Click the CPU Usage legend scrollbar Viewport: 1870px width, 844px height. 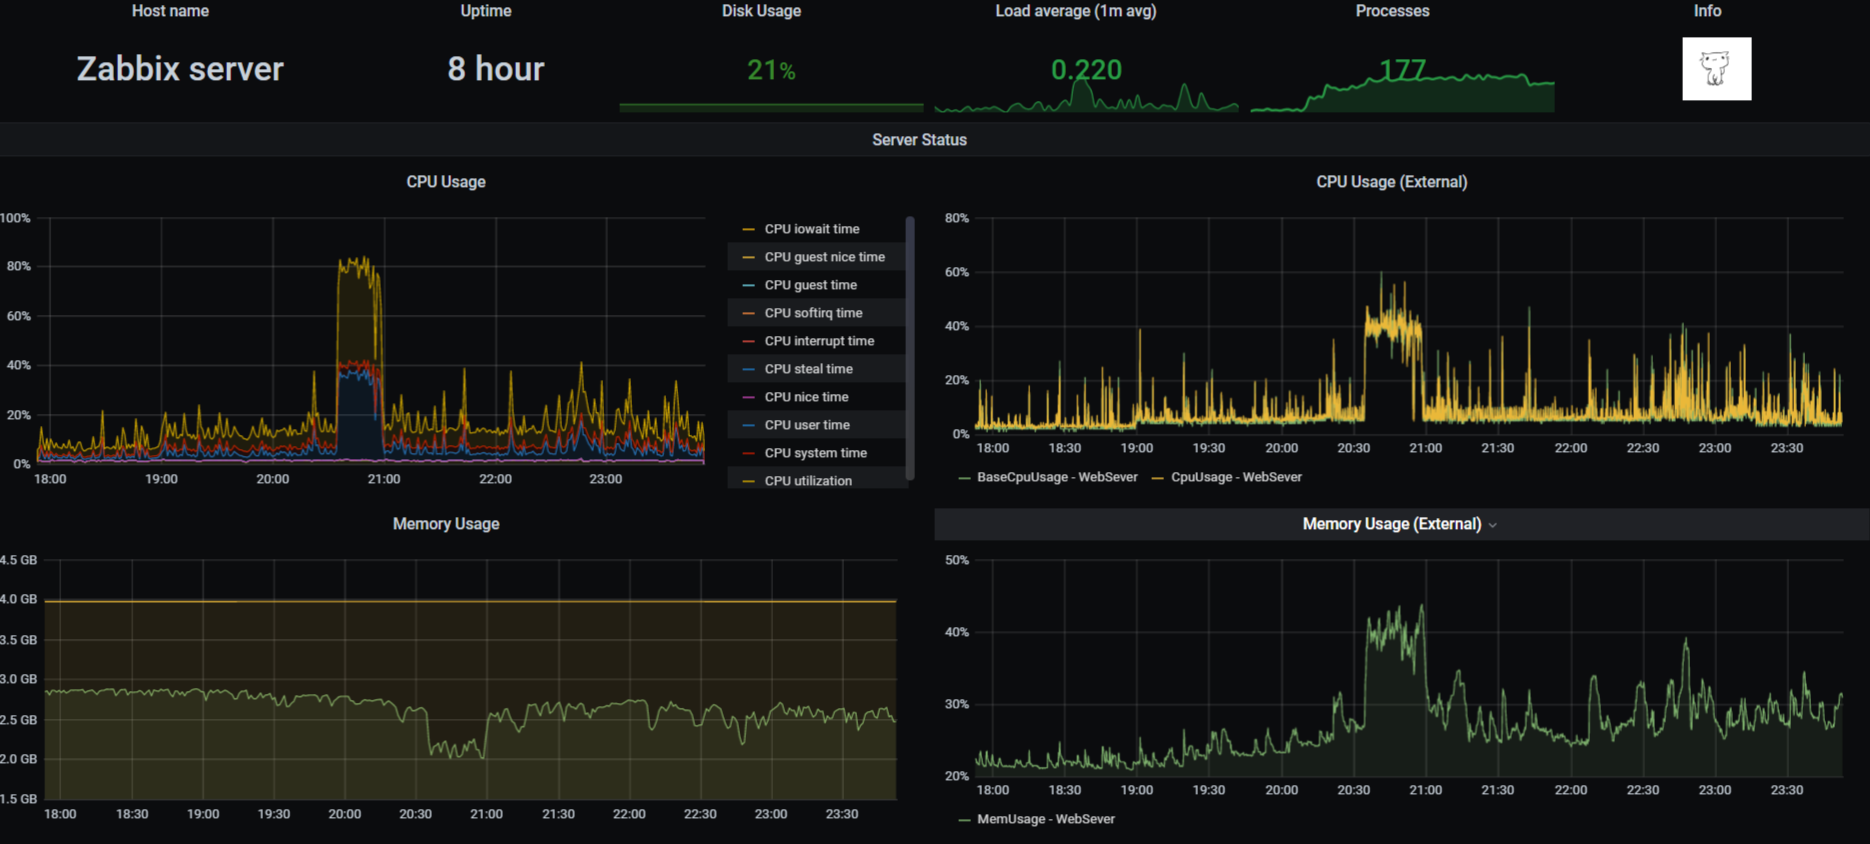[x=910, y=348]
